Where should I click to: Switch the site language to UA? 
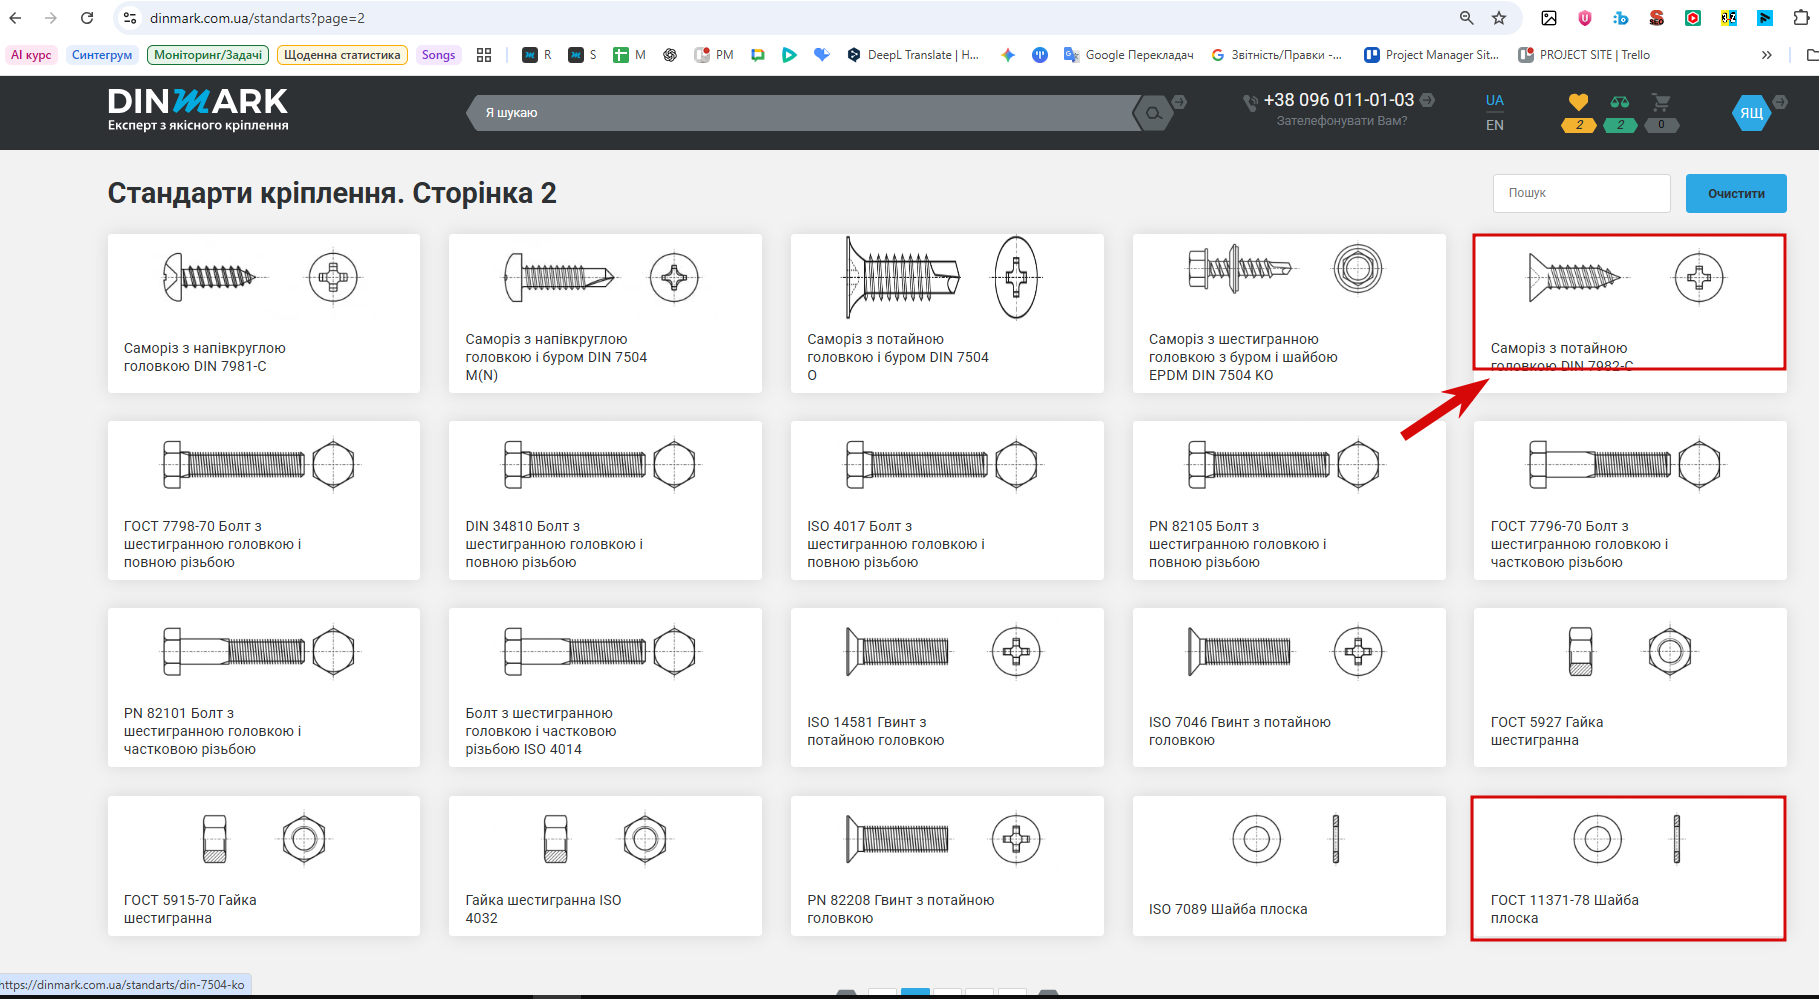pyautogui.click(x=1494, y=100)
